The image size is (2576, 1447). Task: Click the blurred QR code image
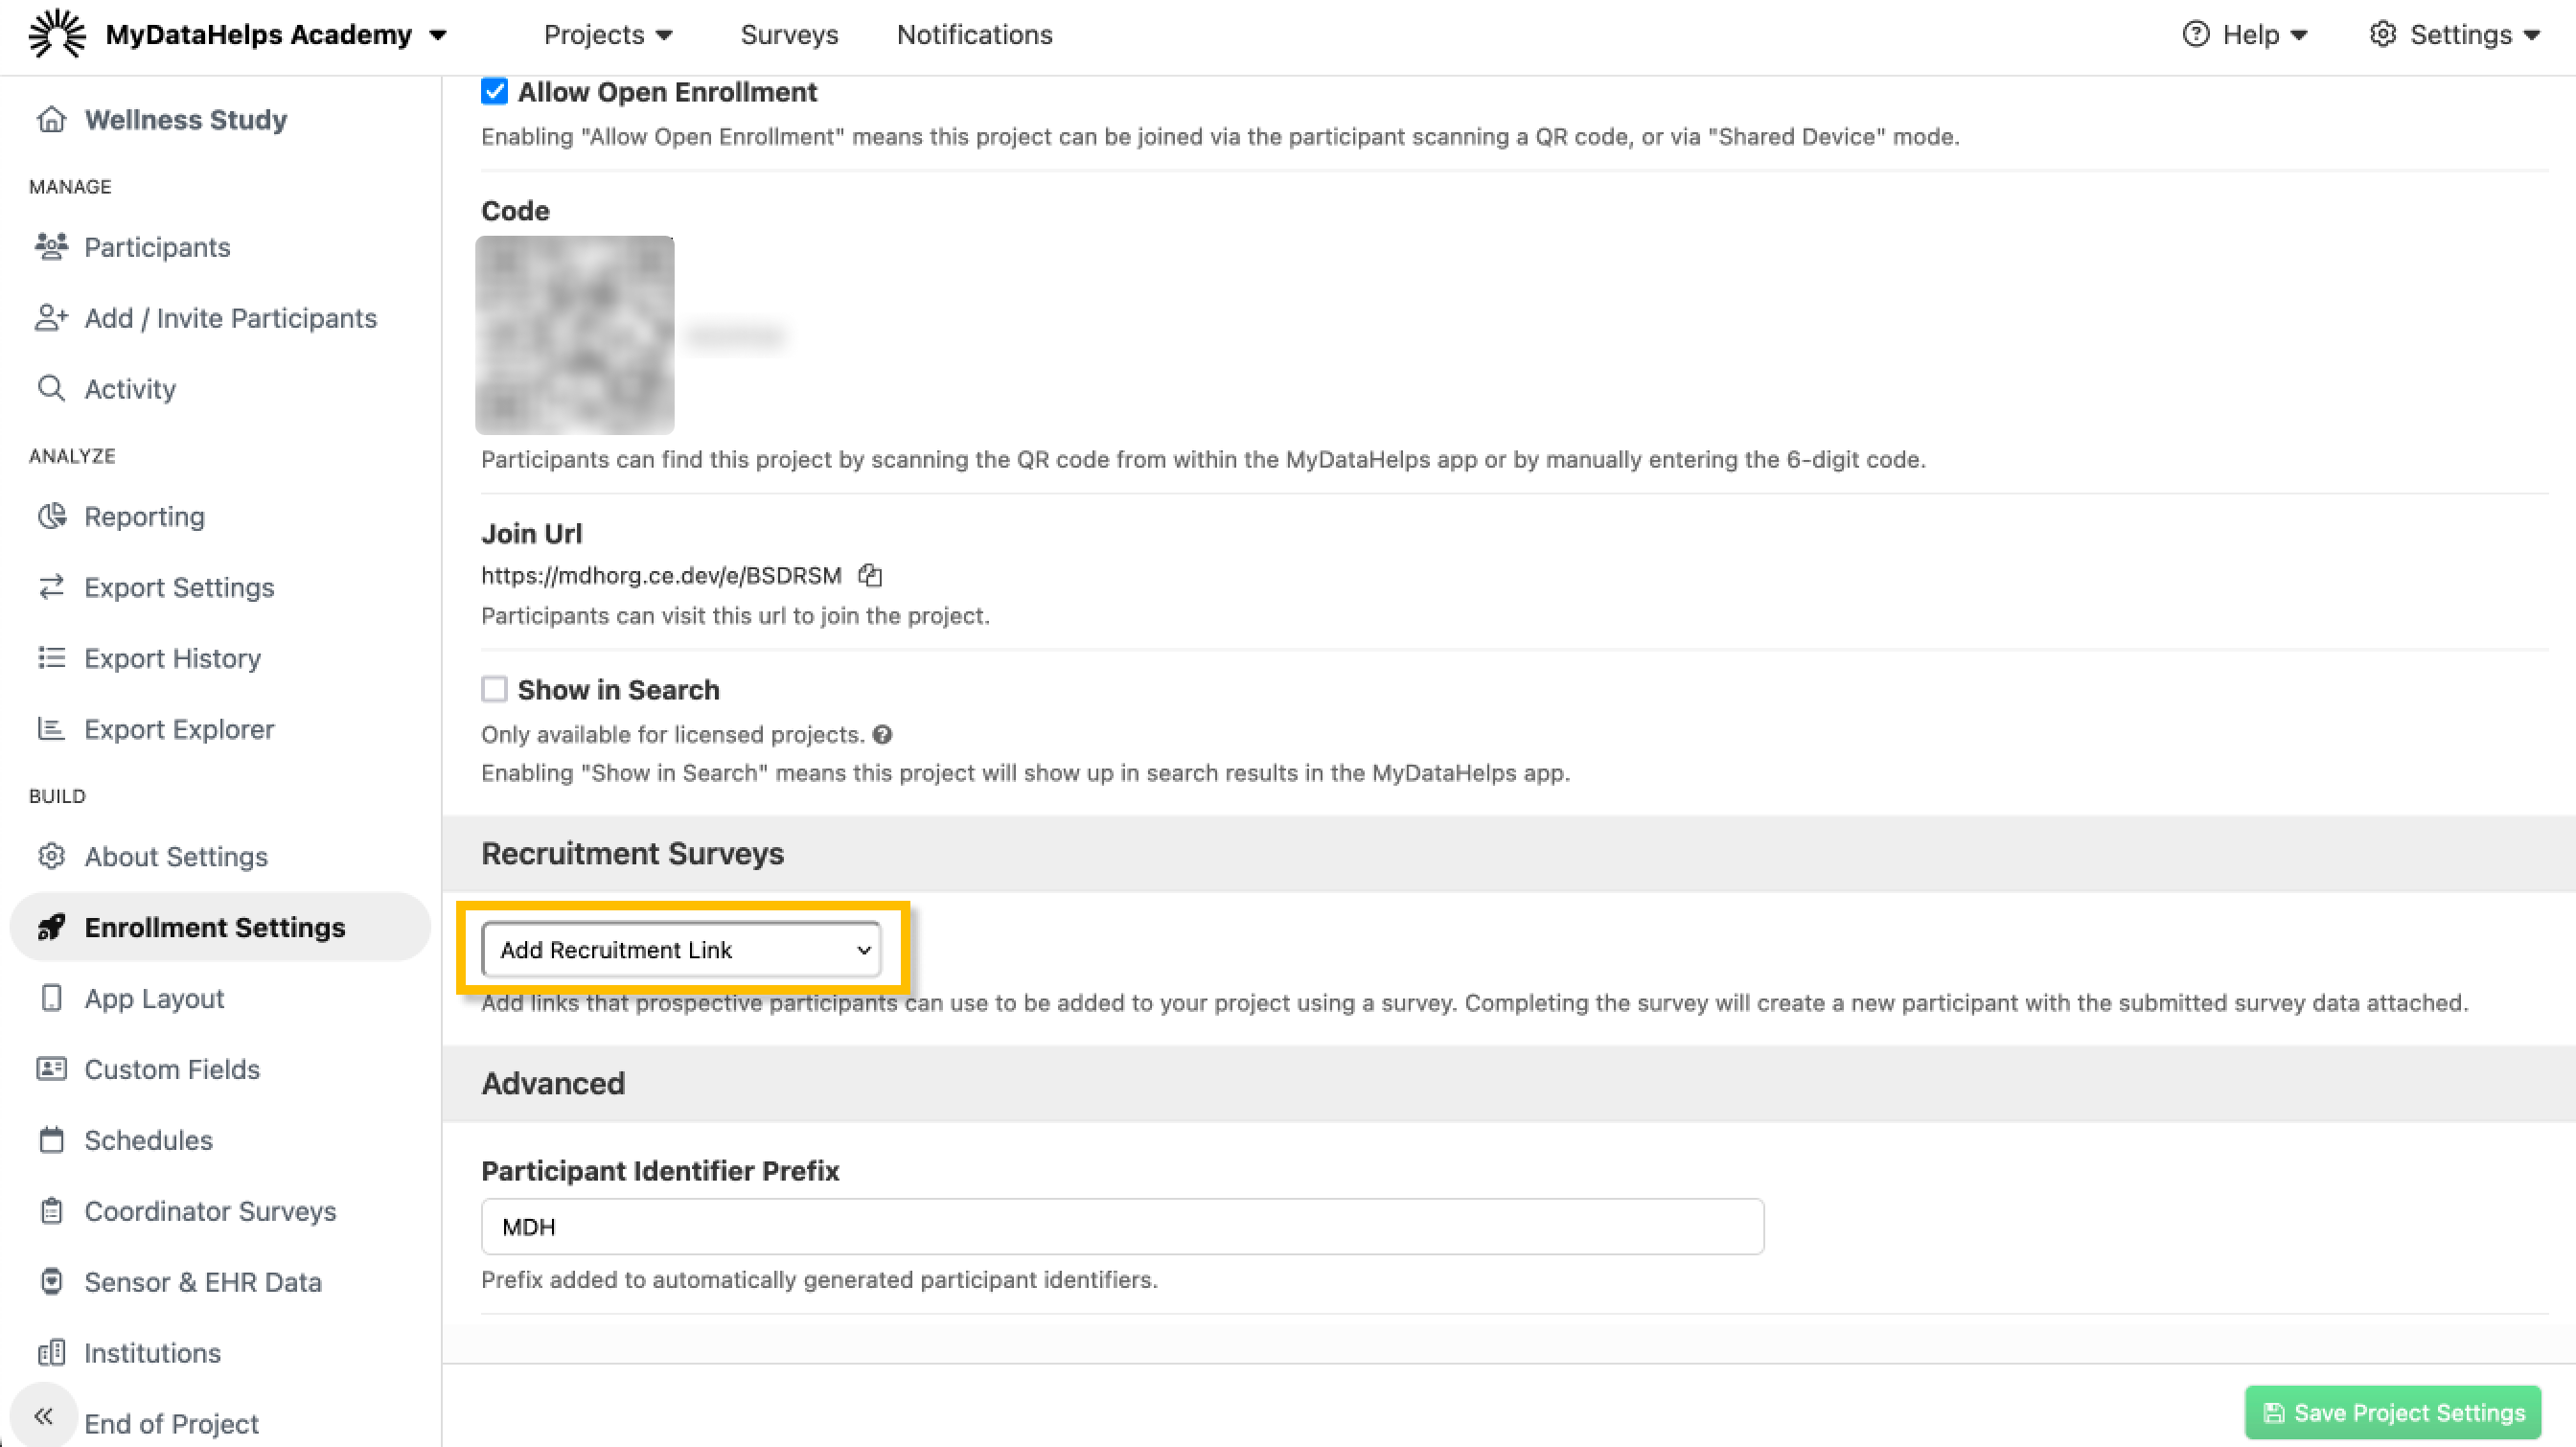click(575, 335)
